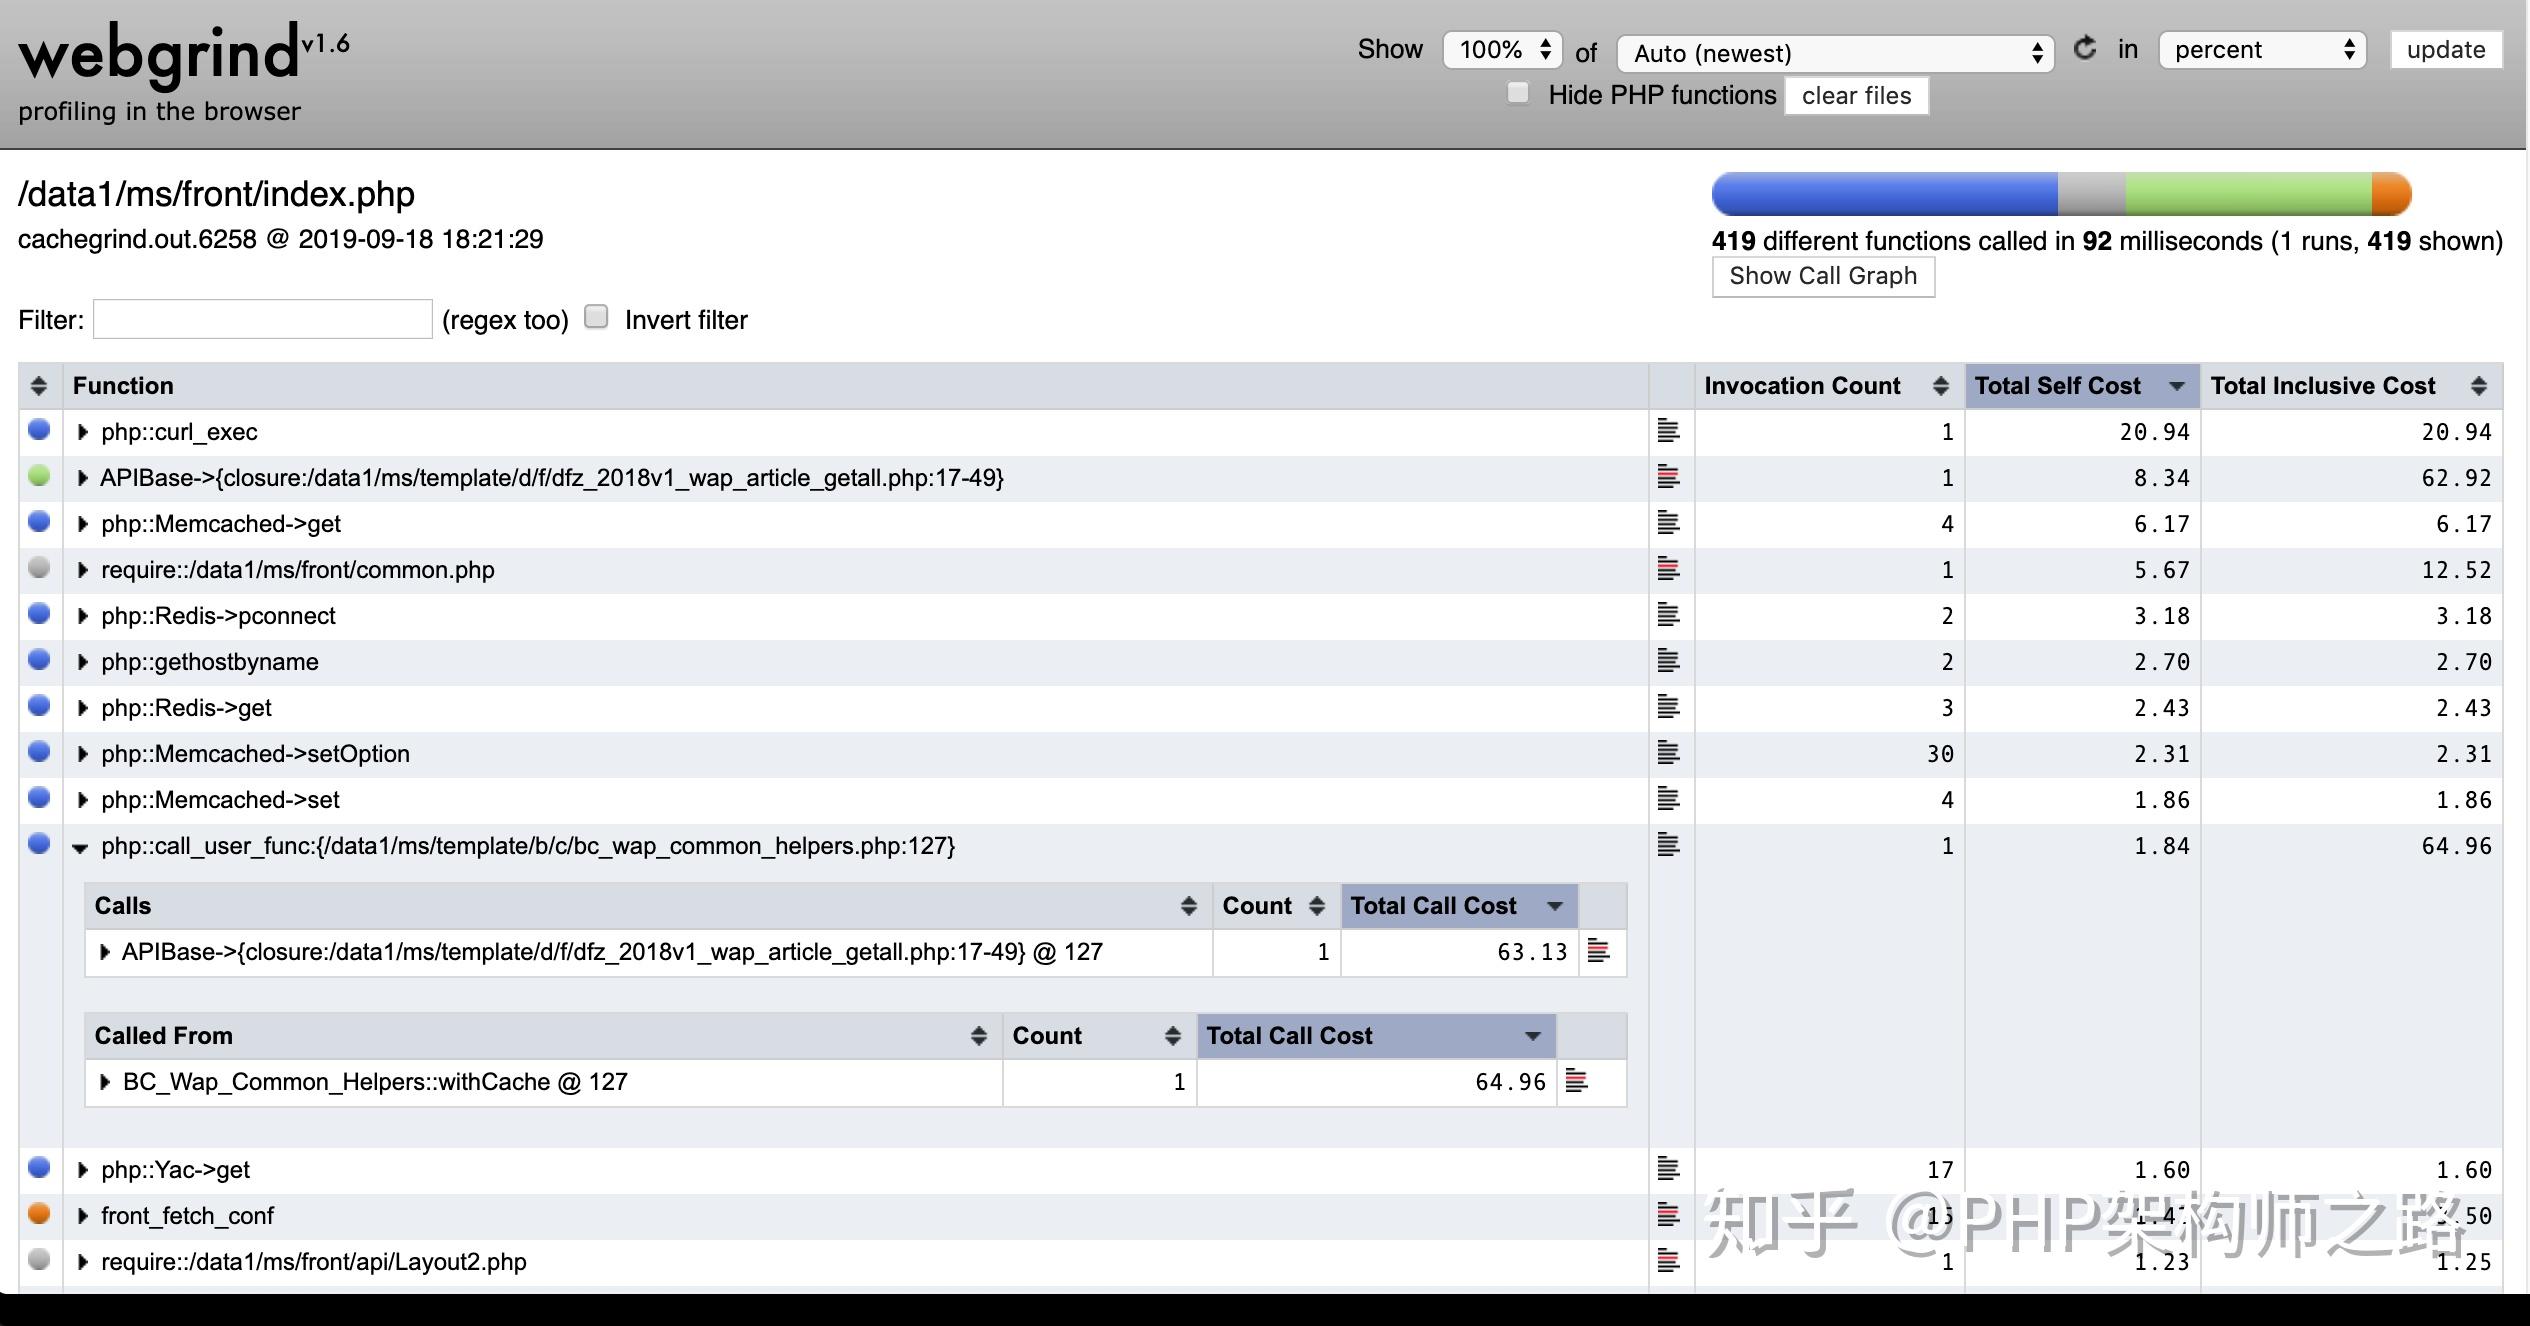The image size is (2530, 1326).
Task: Open the Auto (newest) file dropdown
Action: (1834, 53)
